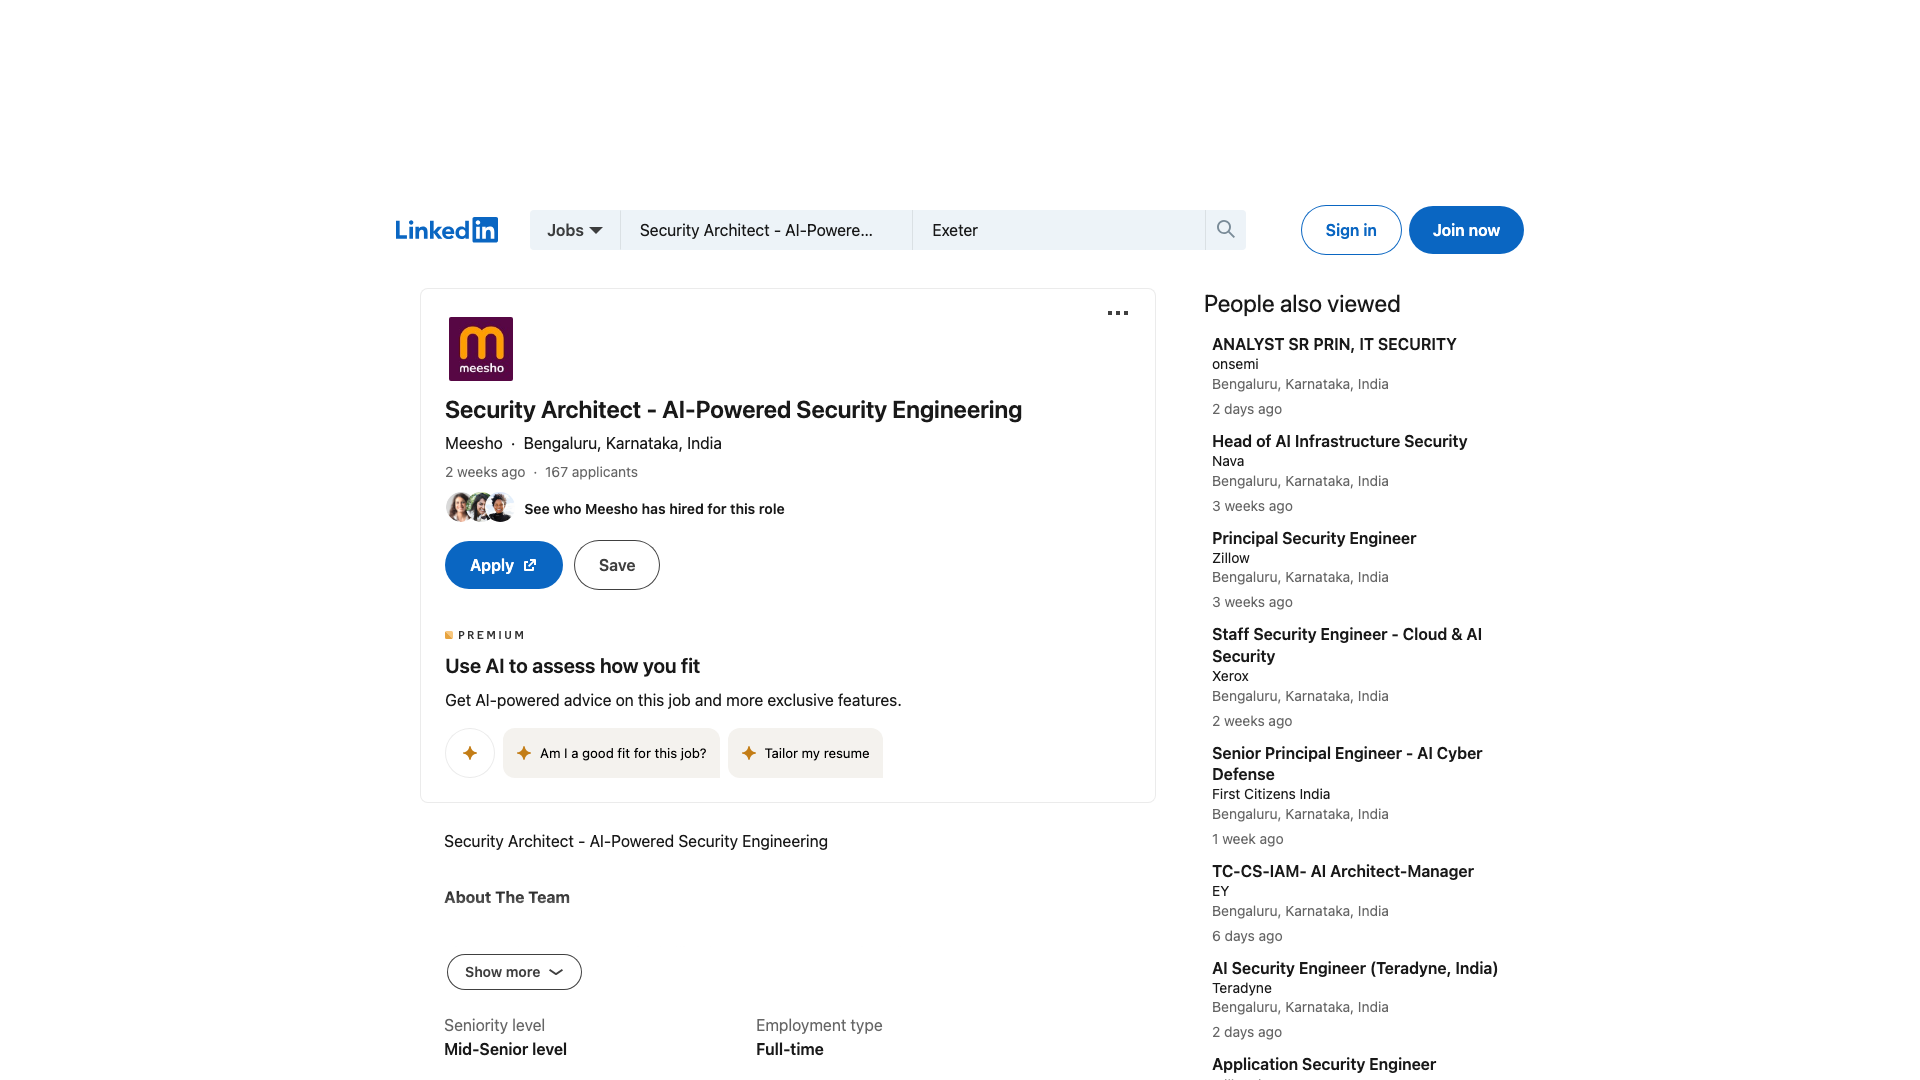1920x1080 pixels.
Task: Open ANALYST SR PRIN, IT SECURITY job
Action: [x=1334, y=344]
